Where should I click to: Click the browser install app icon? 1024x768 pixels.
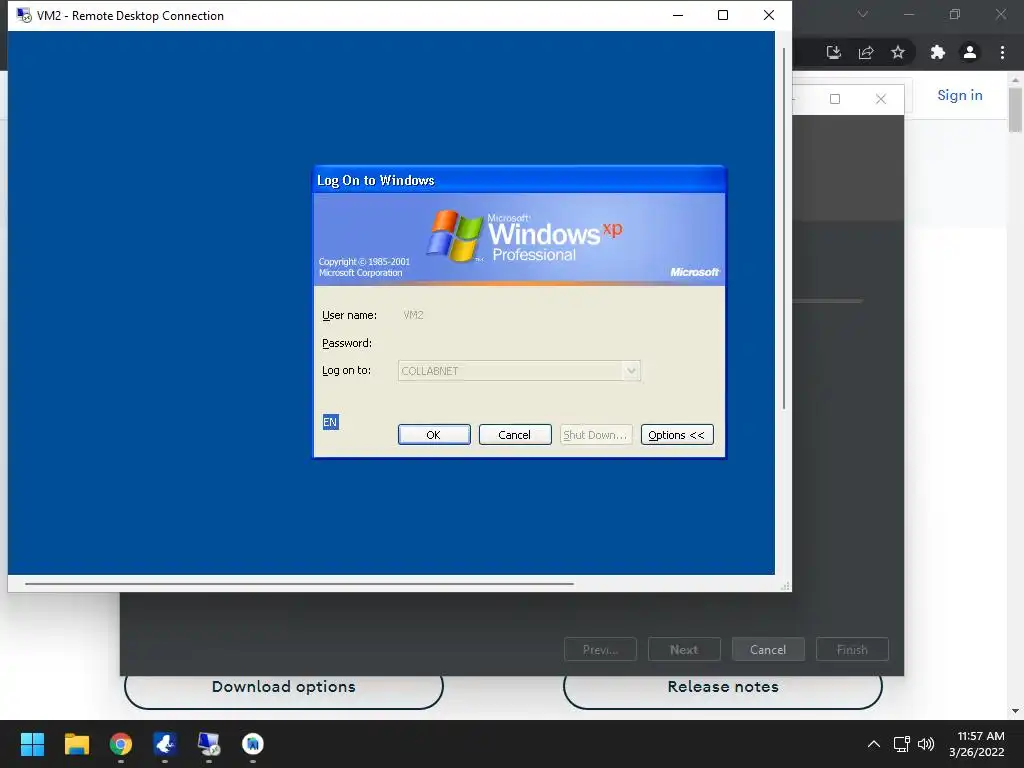click(833, 52)
